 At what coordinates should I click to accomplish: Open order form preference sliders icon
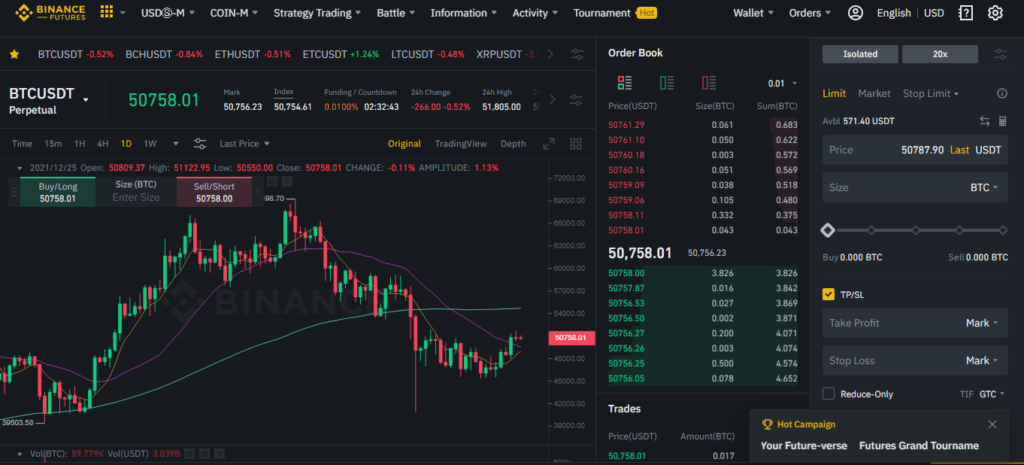pyautogui.click(x=1000, y=54)
